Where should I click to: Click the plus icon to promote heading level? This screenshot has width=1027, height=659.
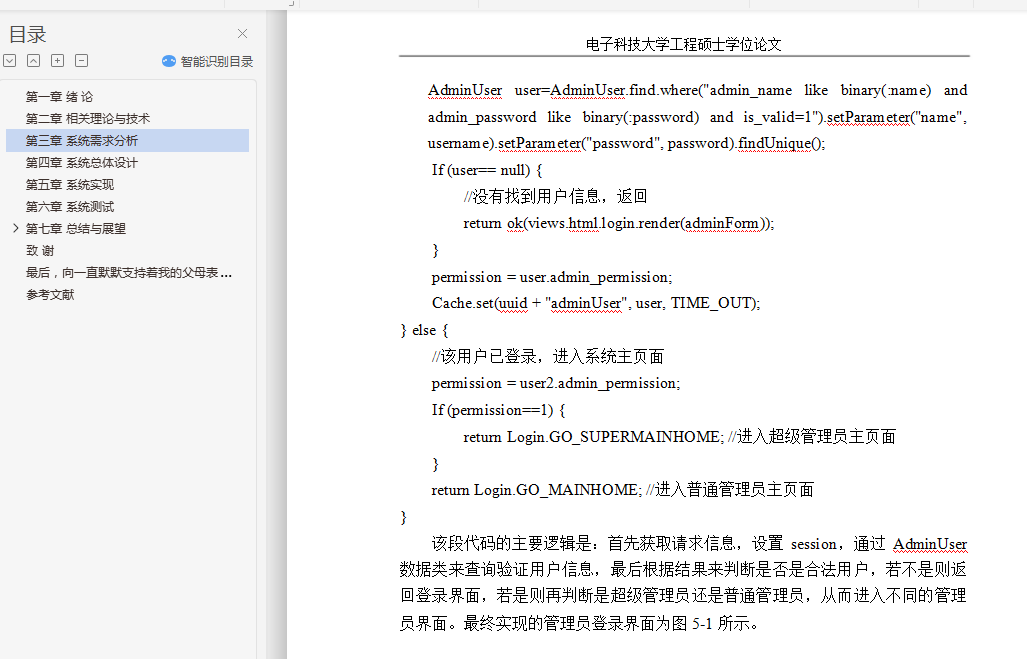click(x=58, y=61)
